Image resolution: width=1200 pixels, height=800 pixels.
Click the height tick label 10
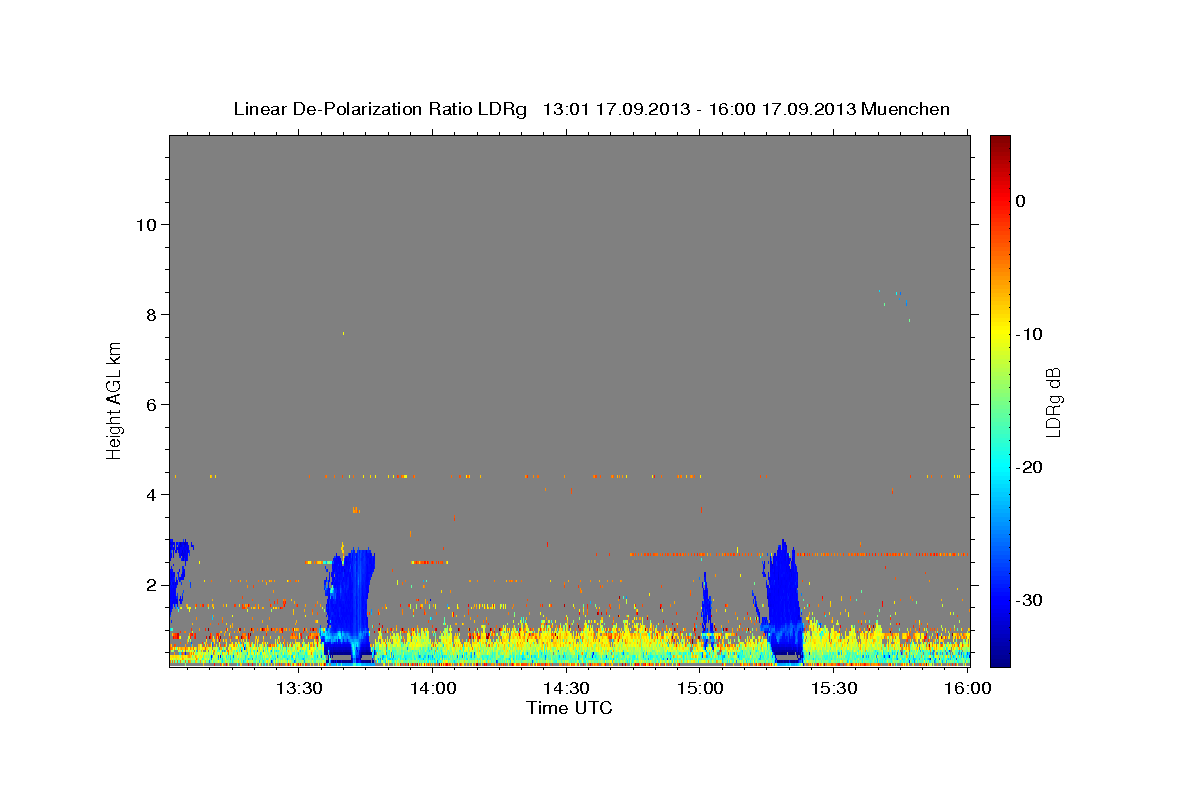pos(145,224)
